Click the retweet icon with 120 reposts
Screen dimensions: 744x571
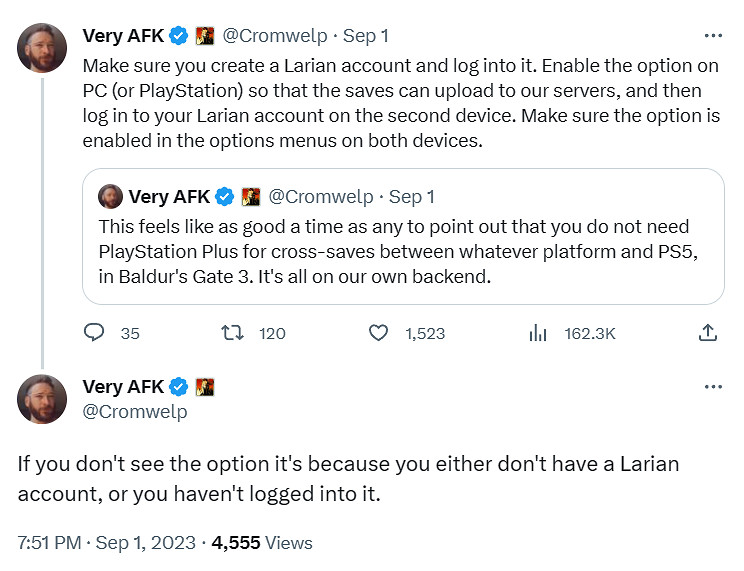[231, 333]
